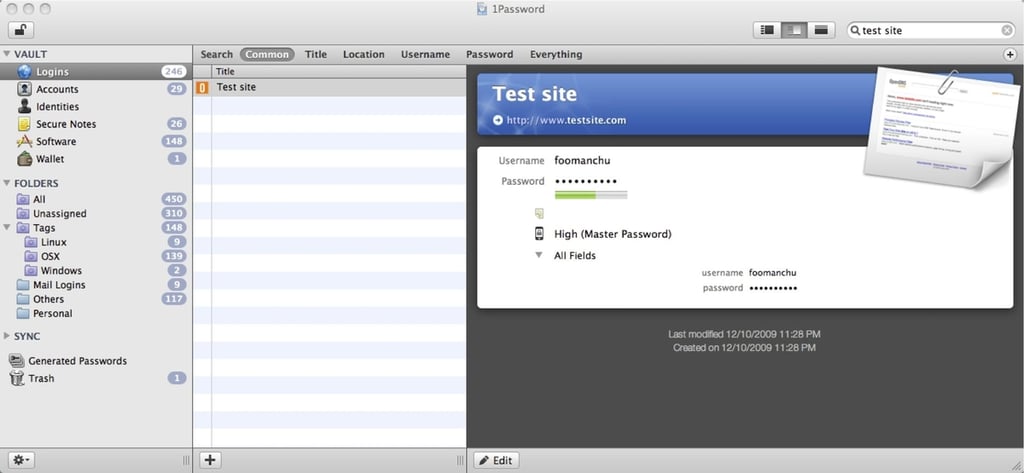The image size is (1024, 473).
Task: Click the phone security level icon
Action: [539, 234]
